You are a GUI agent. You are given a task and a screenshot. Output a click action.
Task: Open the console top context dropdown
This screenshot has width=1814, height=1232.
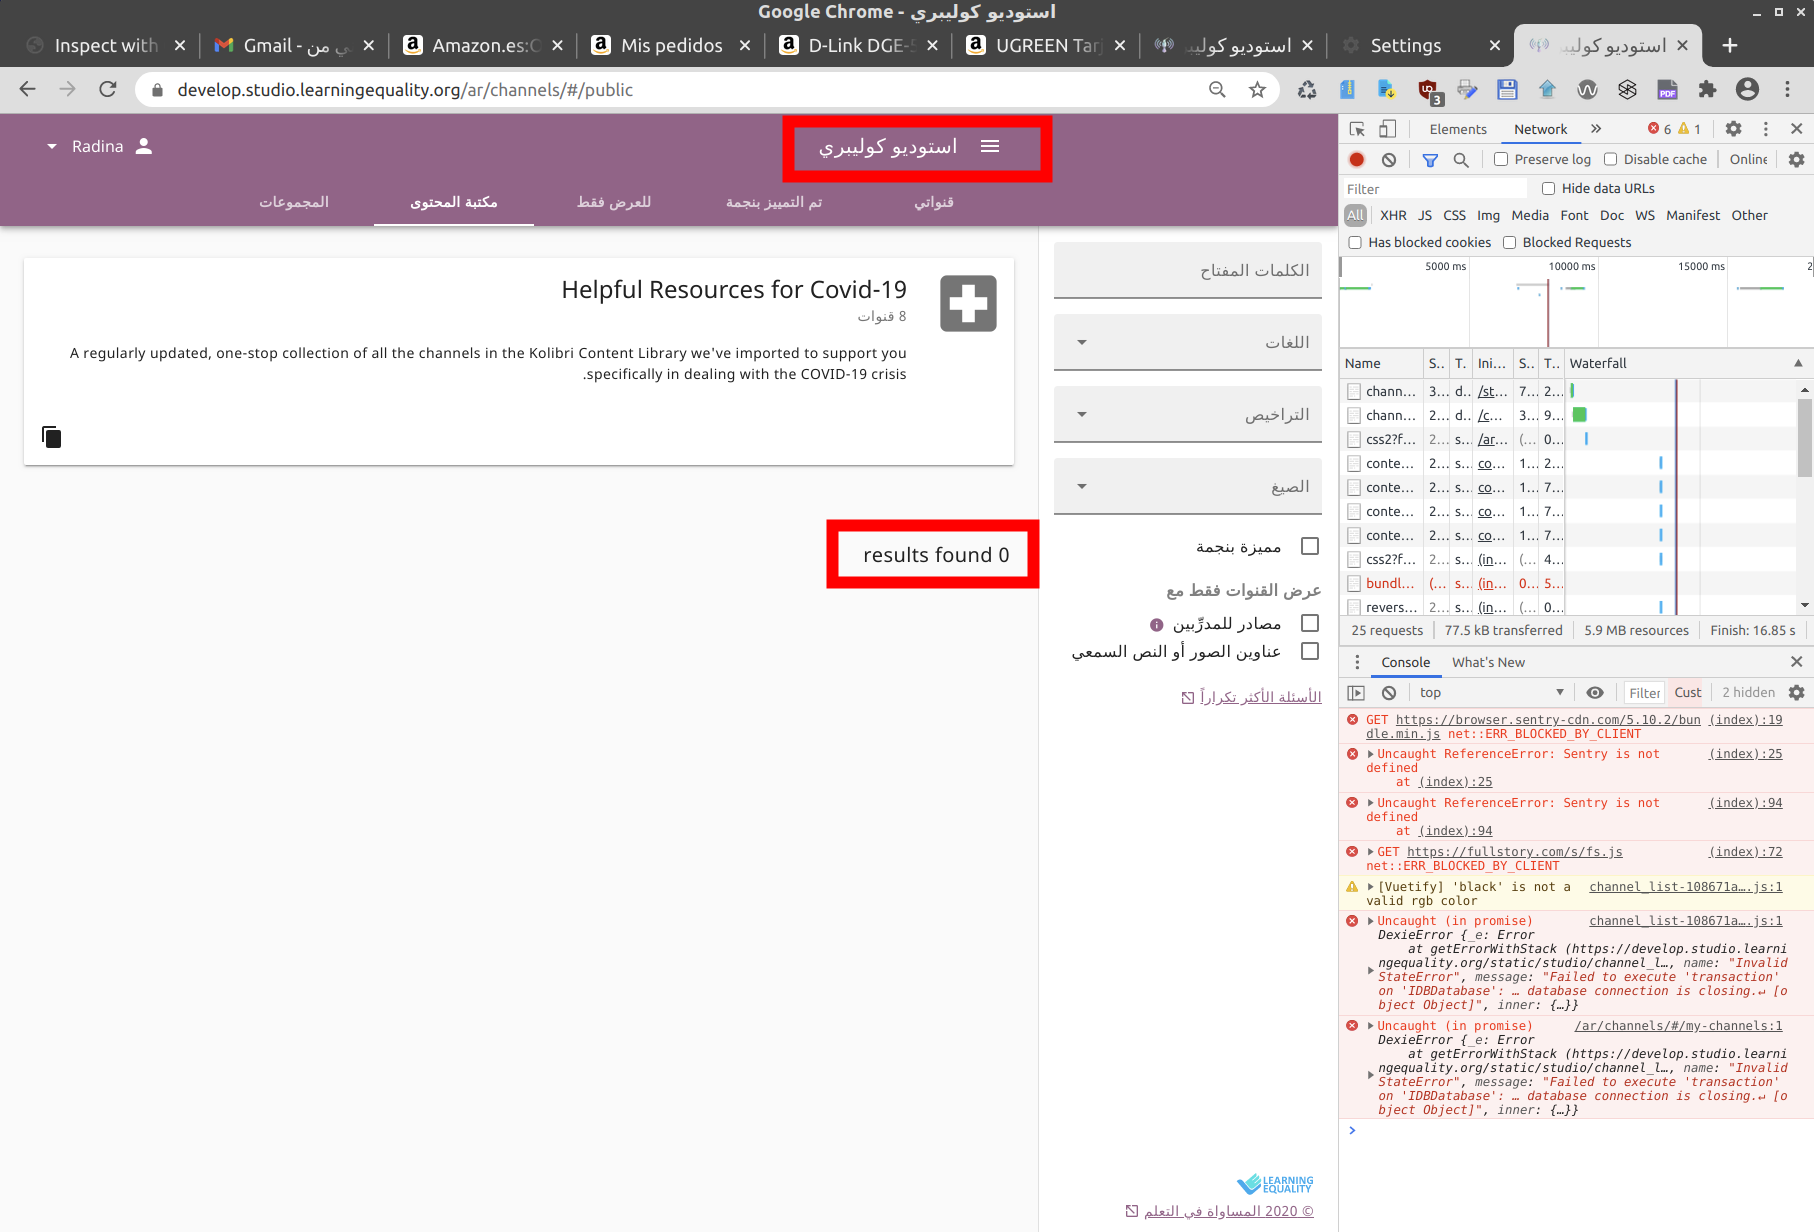(x=1490, y=692)
